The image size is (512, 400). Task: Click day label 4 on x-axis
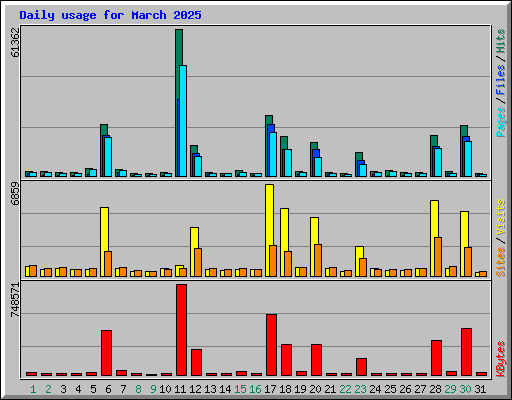tap(78, 389)
